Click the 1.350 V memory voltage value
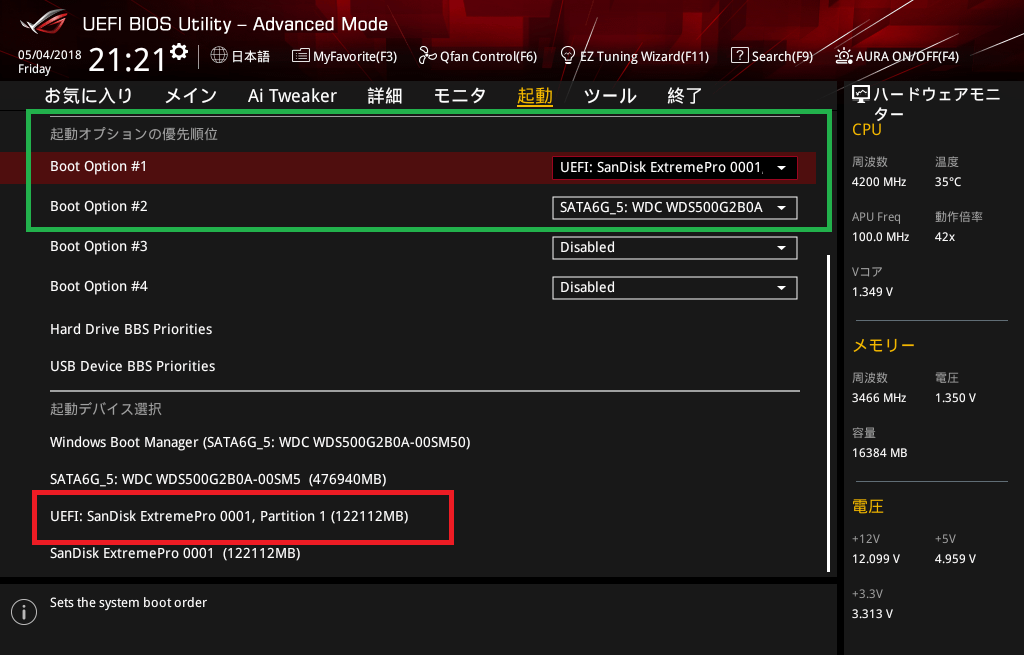 coord(955,398)
